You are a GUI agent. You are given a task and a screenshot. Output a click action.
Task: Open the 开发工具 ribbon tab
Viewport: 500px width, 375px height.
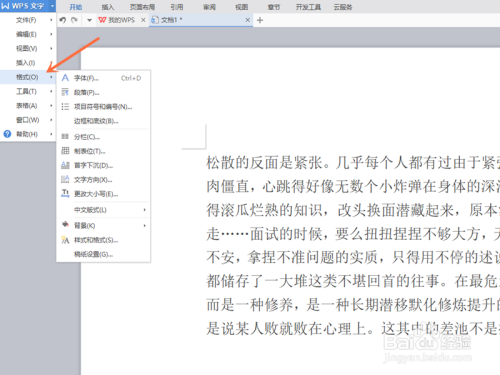[x=308, y=7]
